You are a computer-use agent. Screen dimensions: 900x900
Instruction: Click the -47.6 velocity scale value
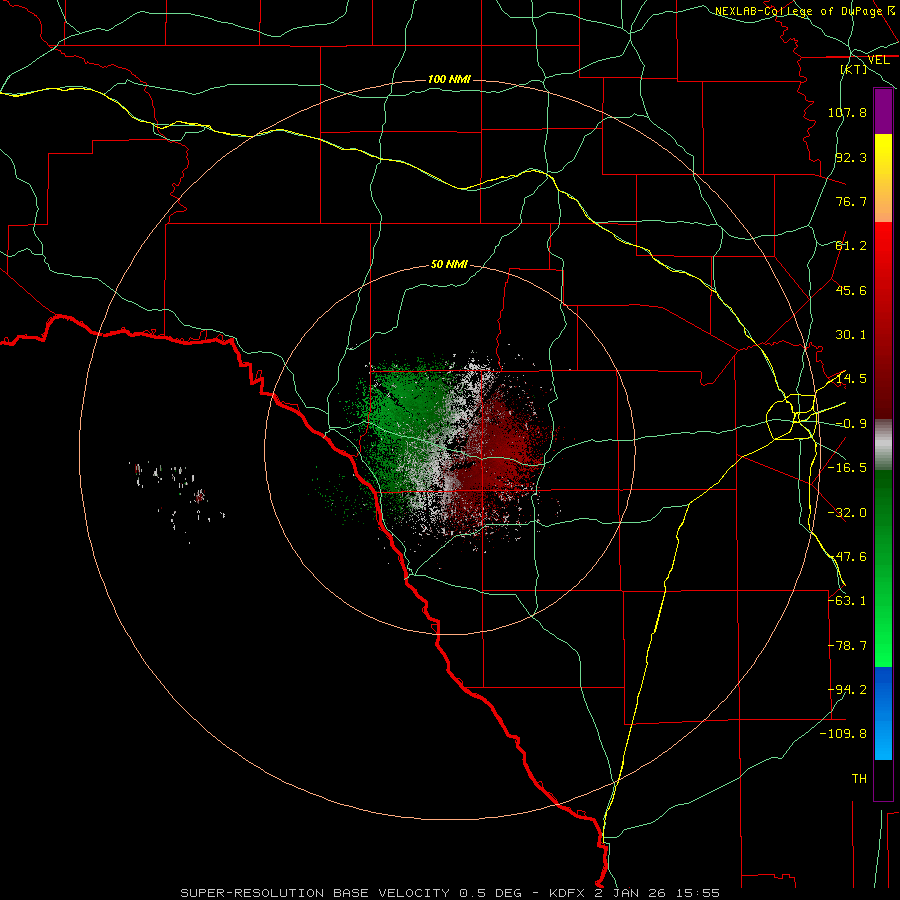pyautogui.click(x=847, y=557)
